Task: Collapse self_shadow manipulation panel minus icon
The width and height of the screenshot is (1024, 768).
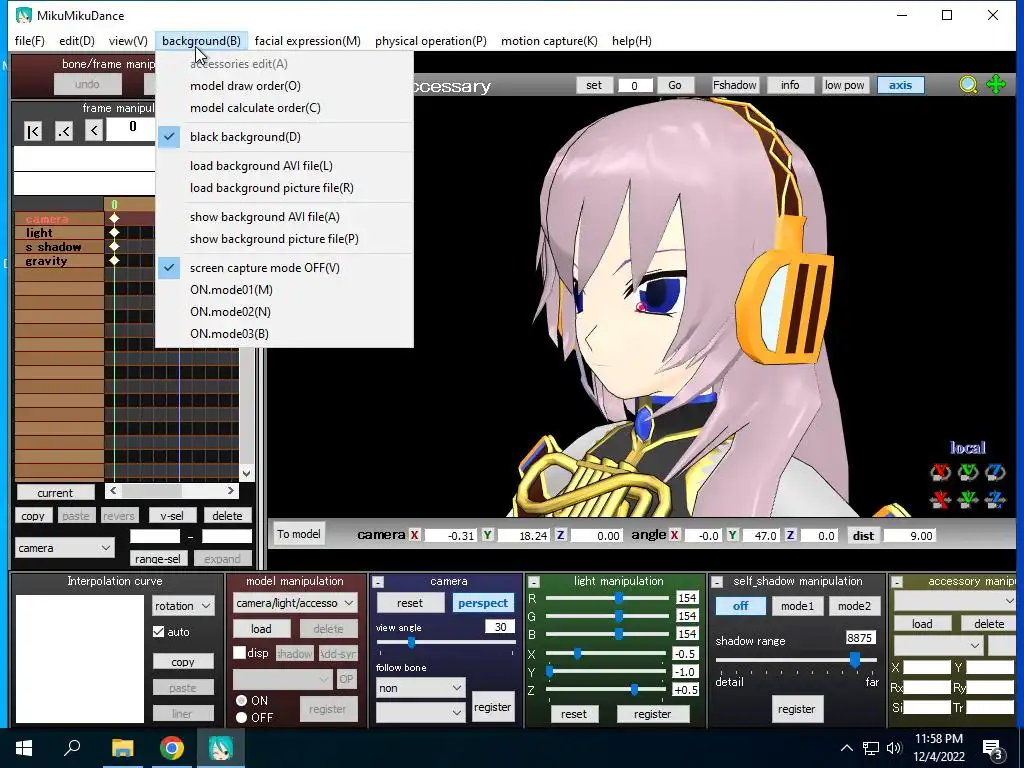Action: pos(716,582)
